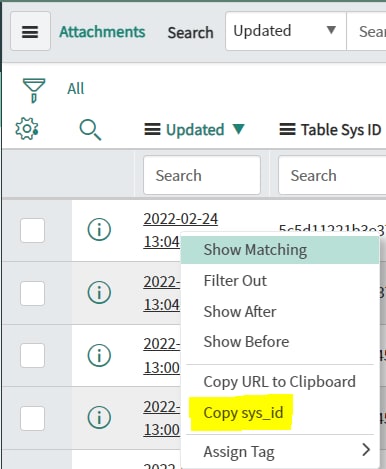Viewport: 386px width, 469px height.
Task: Preview first record via info icon
Action: click(99, 229)
